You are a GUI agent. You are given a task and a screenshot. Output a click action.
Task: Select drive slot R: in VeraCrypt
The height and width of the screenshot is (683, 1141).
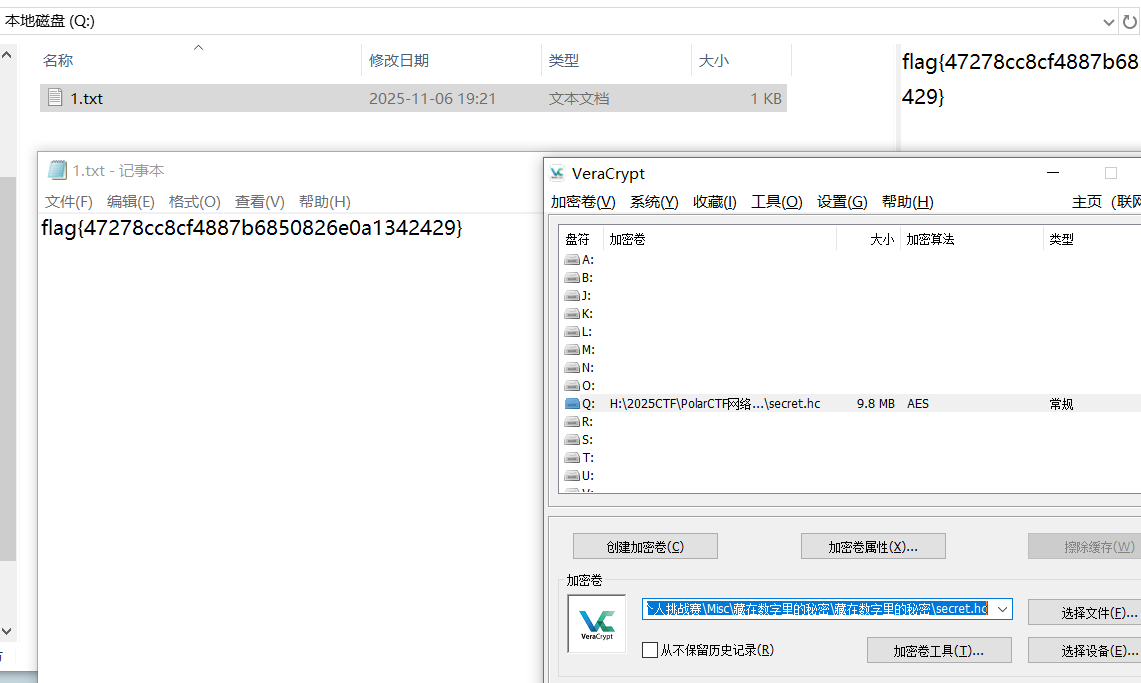coord(580,422)
